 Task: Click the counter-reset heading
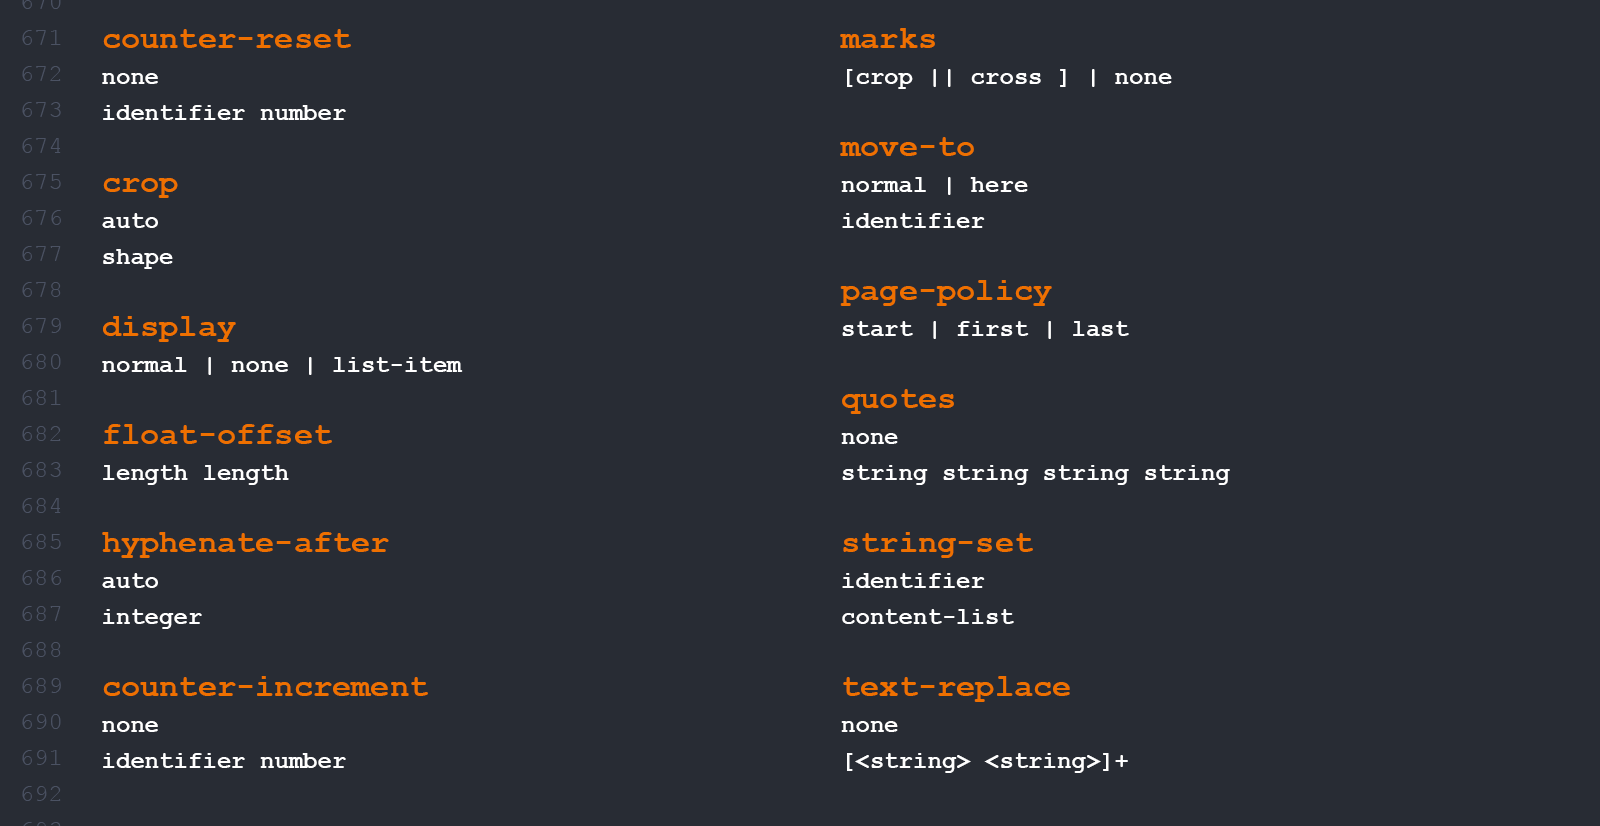227,39
